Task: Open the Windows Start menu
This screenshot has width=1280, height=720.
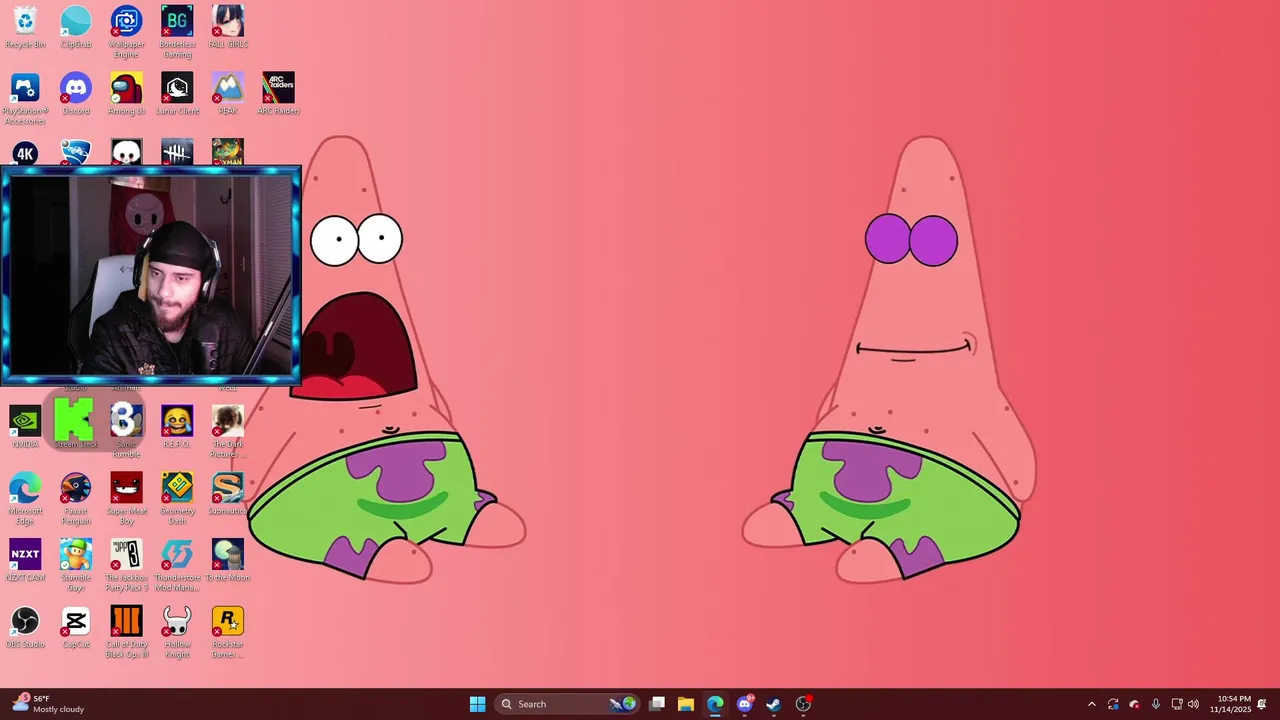Action: pos(477,704)
